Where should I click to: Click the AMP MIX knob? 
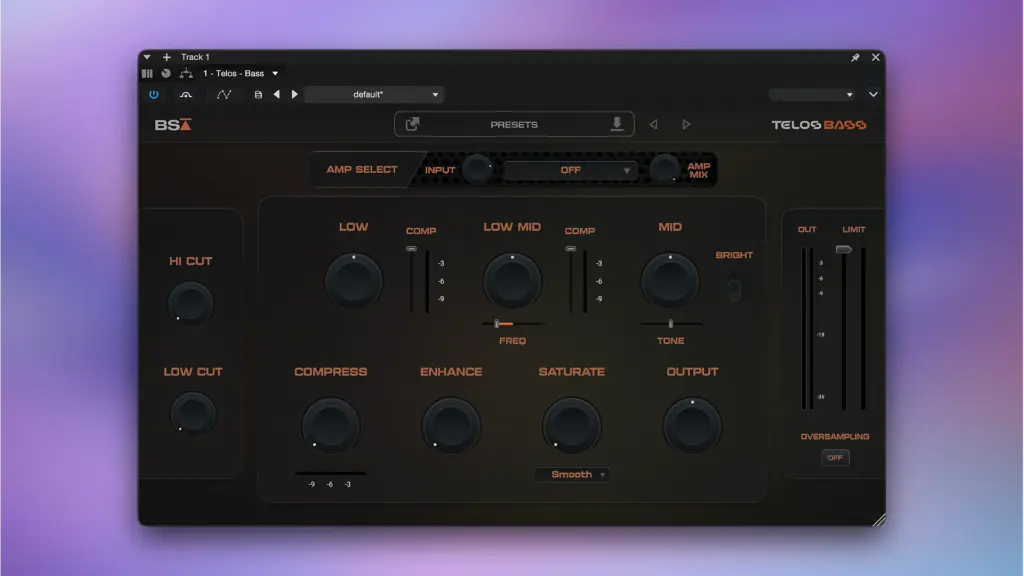(x=665, y=170)
